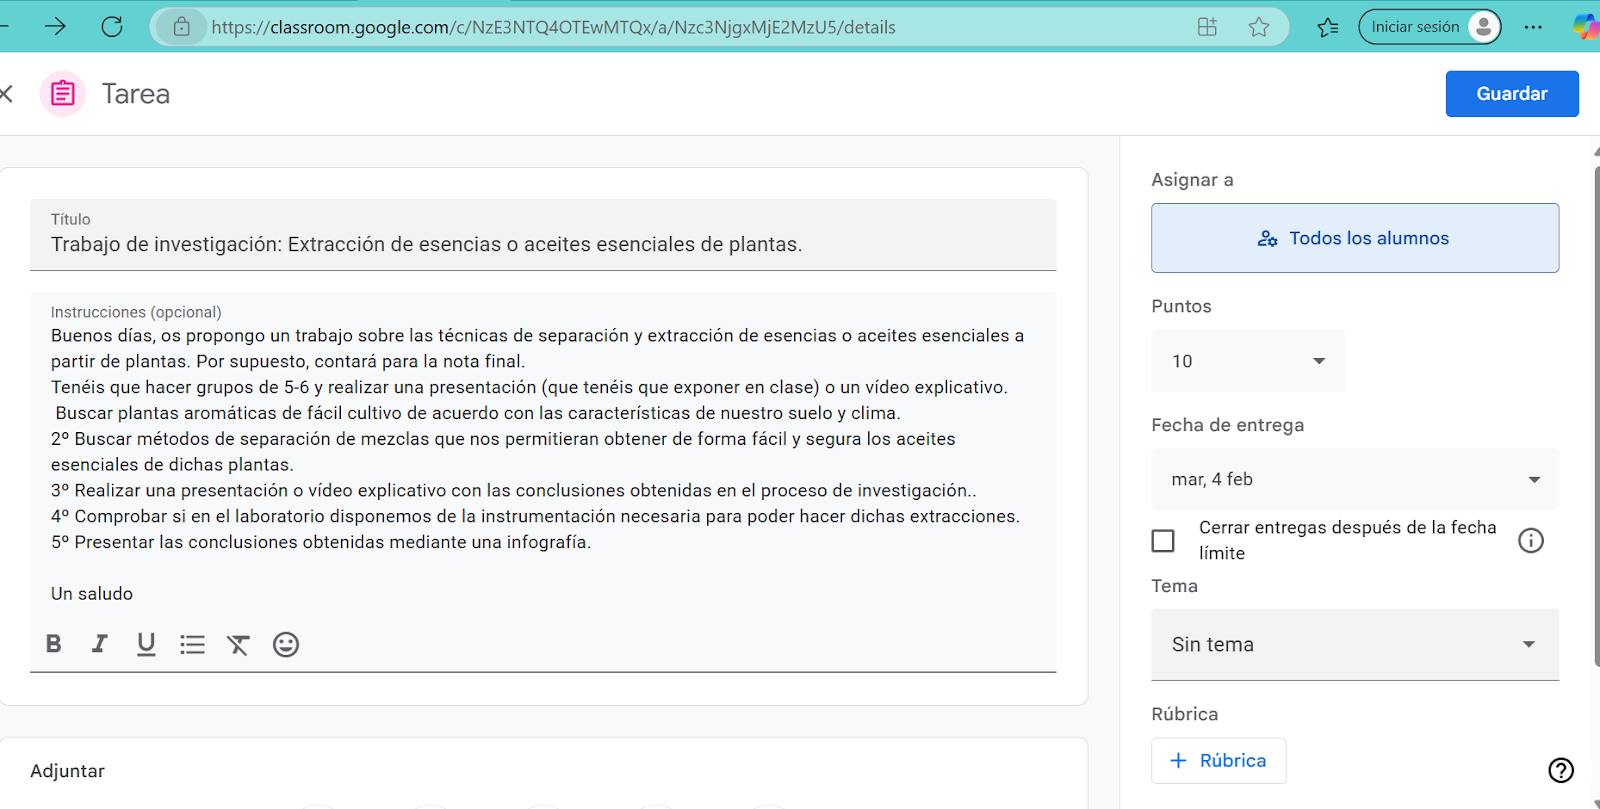Close the Tarea editor with X

tap(6, 94)
